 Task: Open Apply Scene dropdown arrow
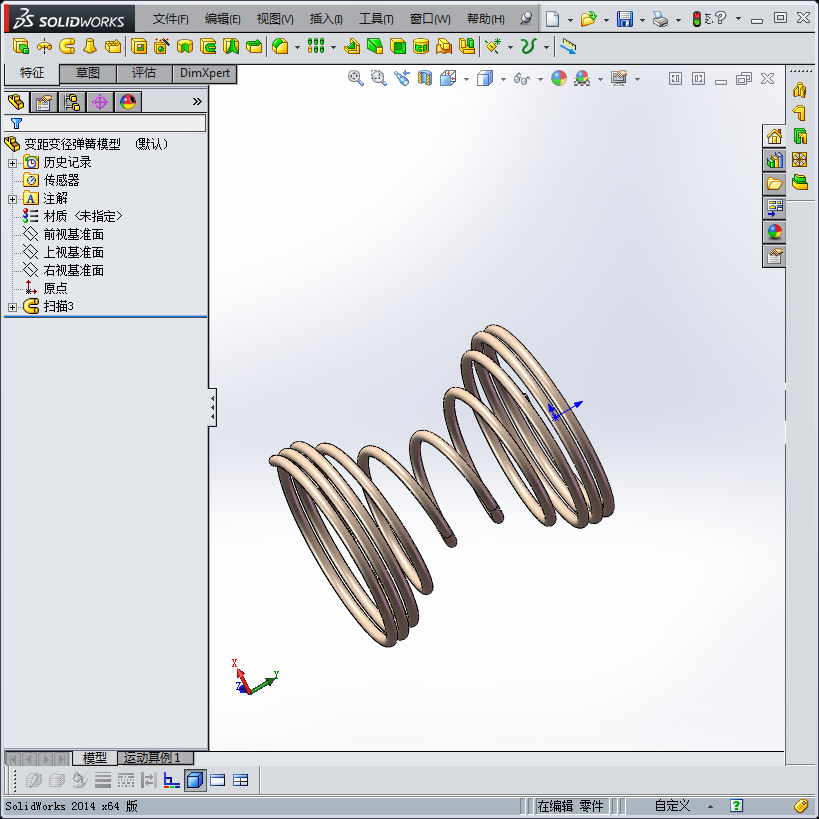pyautogui.click(x=600, y=79)
